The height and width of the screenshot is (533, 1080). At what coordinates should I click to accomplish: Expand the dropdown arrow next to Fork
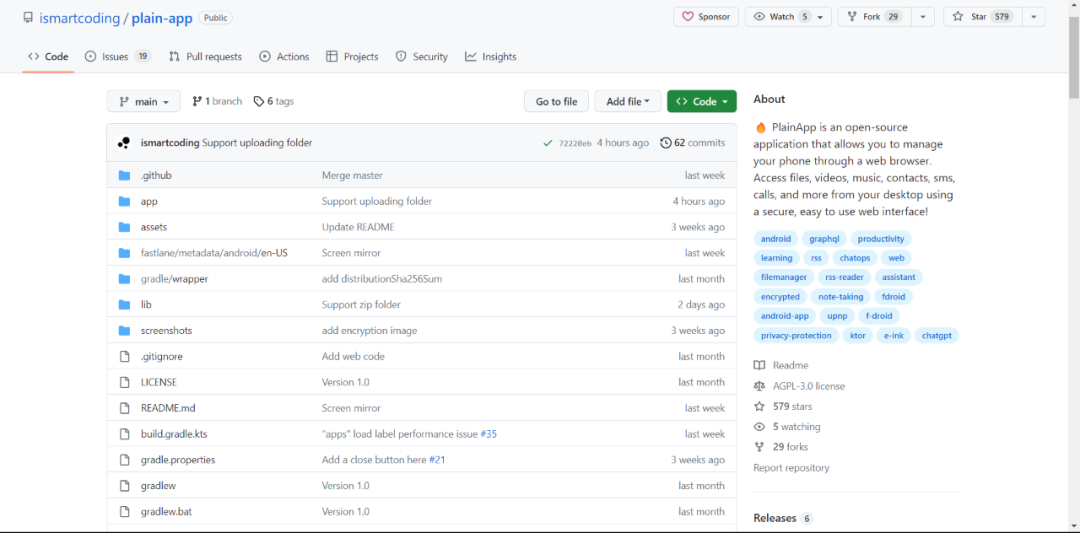click(x=922, y=17)
